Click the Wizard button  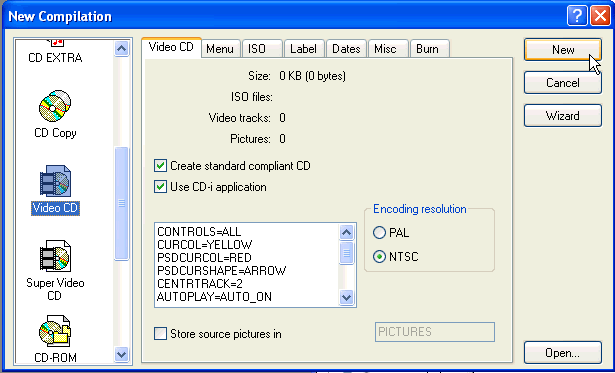563,116
